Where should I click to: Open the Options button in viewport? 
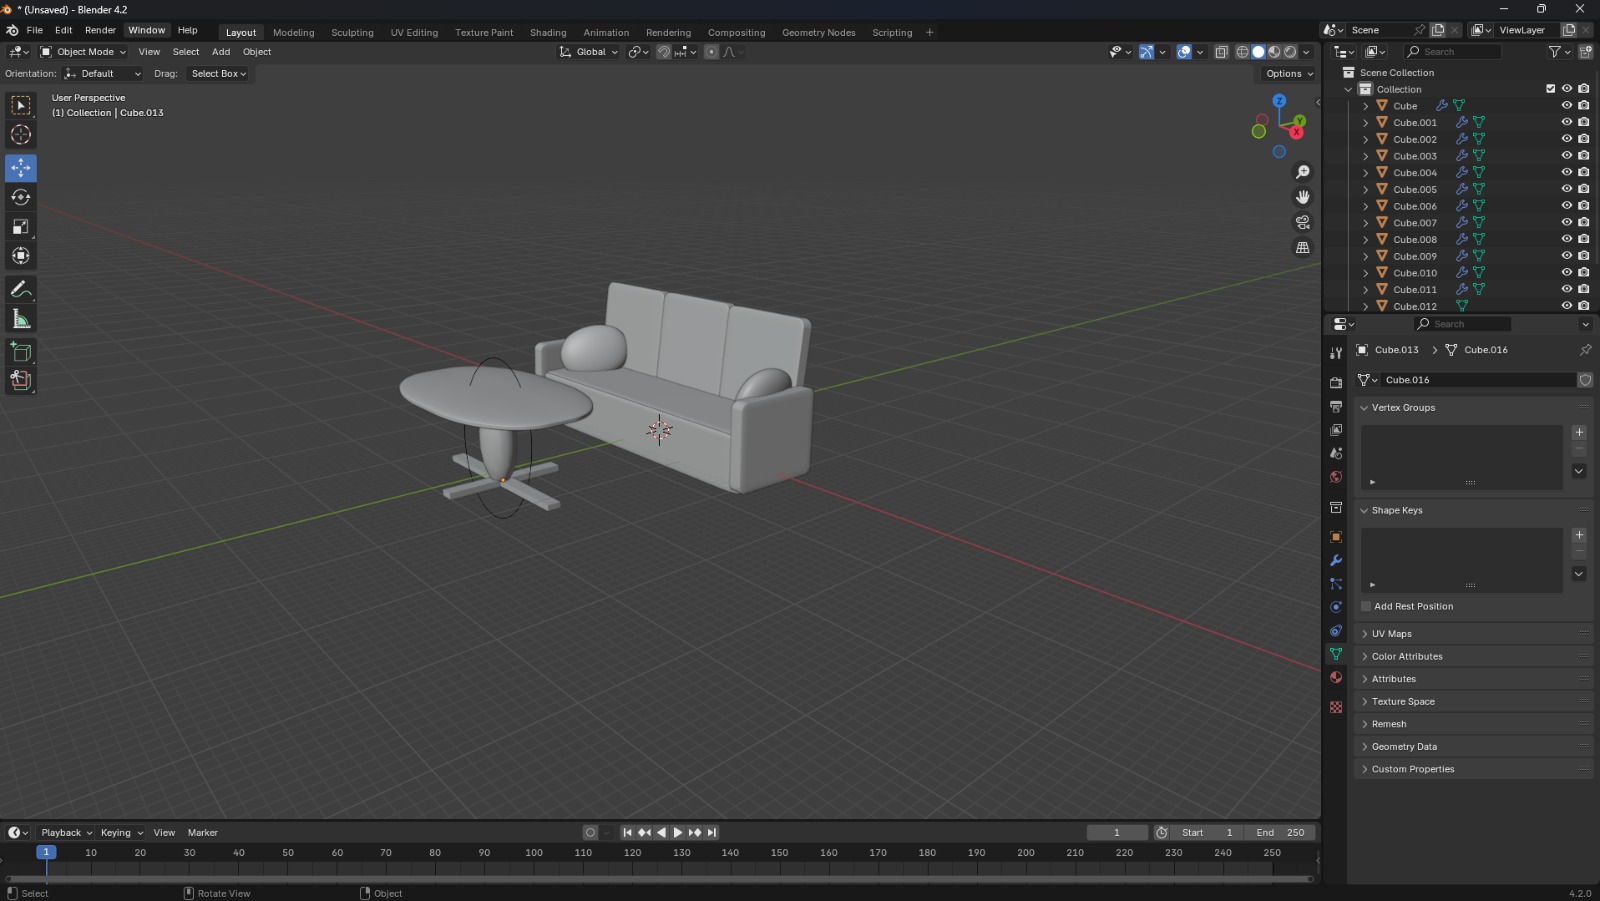tap(1288, 74)
